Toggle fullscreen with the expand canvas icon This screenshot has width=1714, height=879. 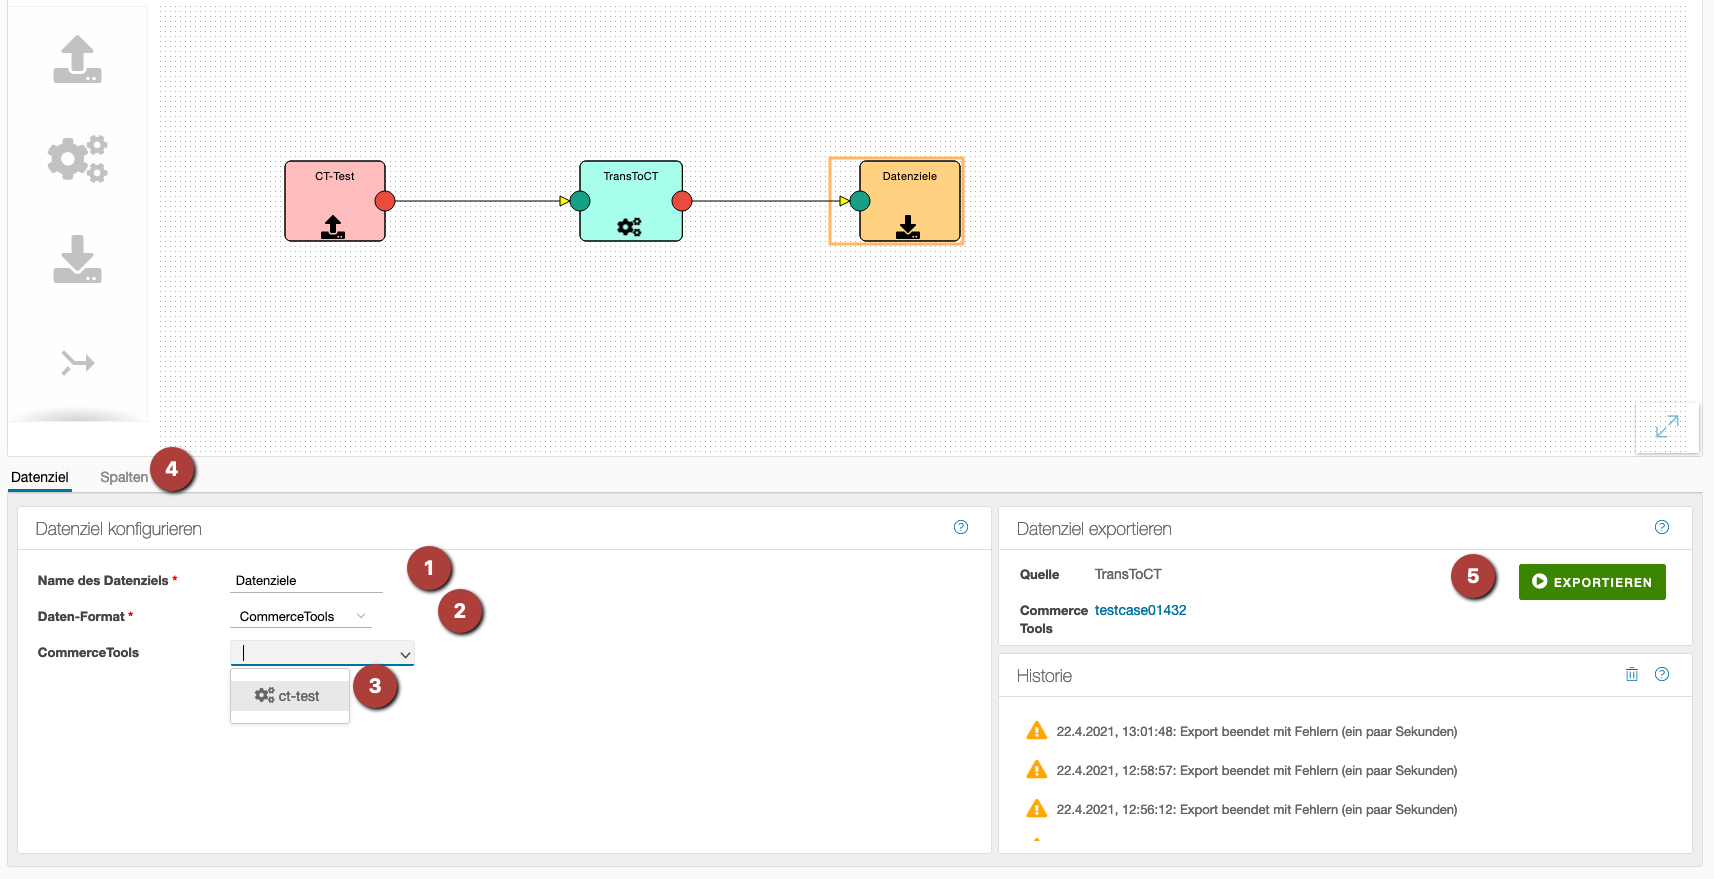click(1666, 427)
